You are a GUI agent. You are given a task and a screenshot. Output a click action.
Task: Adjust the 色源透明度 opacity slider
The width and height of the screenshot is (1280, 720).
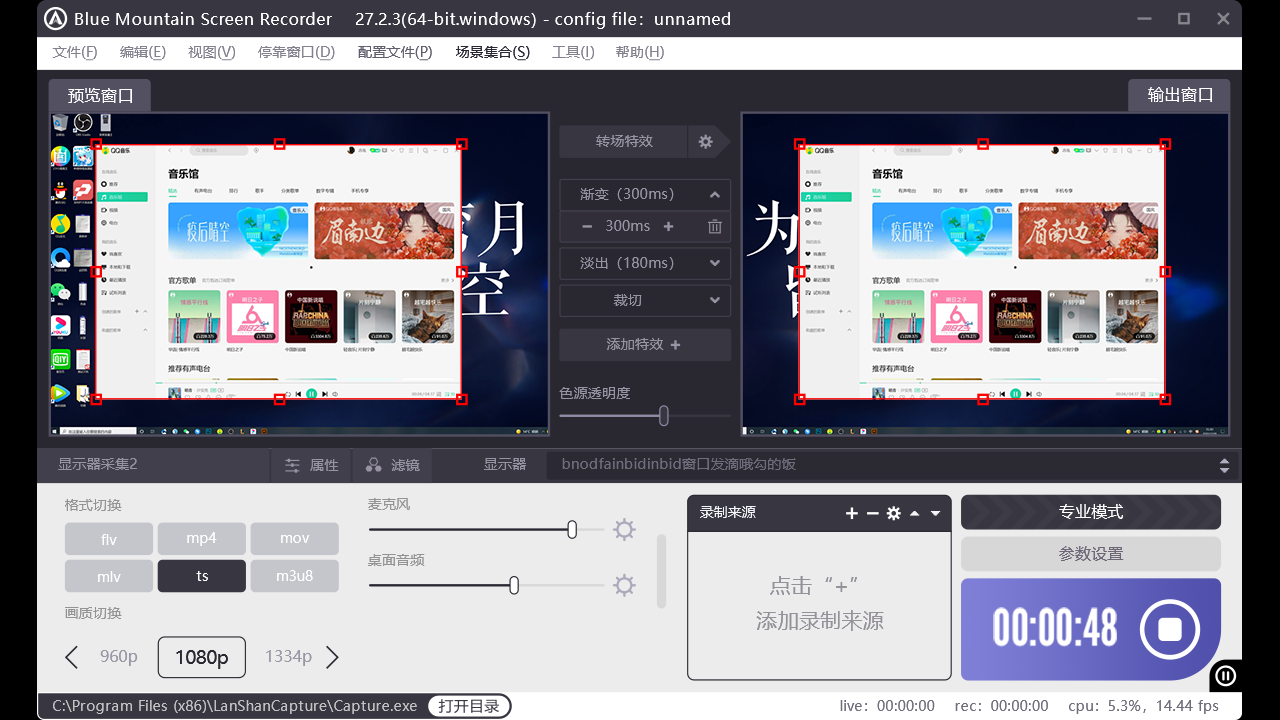(x=663, y=416)
